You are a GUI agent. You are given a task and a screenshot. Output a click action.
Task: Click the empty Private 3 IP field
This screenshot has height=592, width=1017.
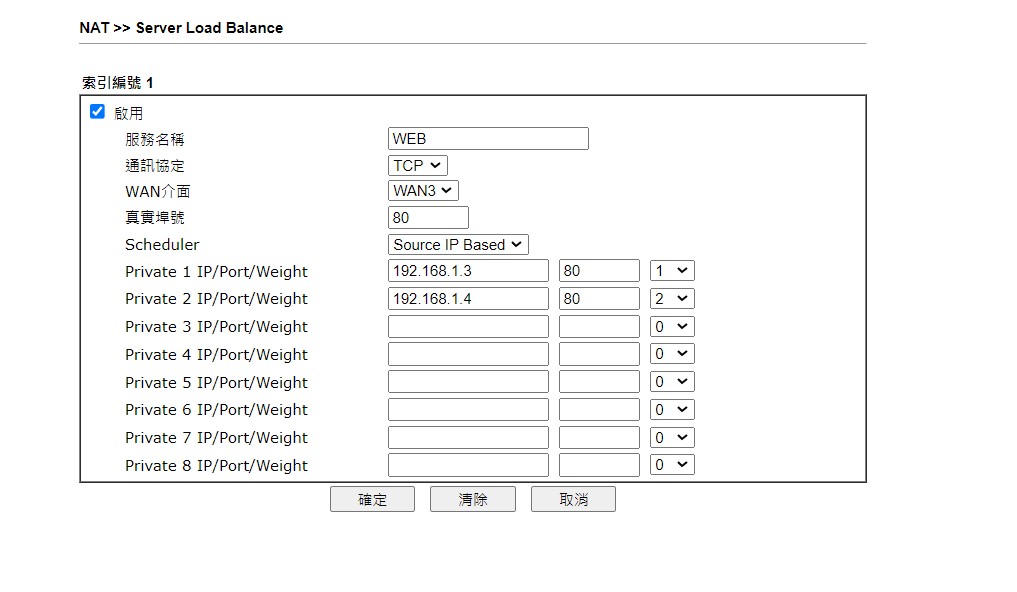468,326
